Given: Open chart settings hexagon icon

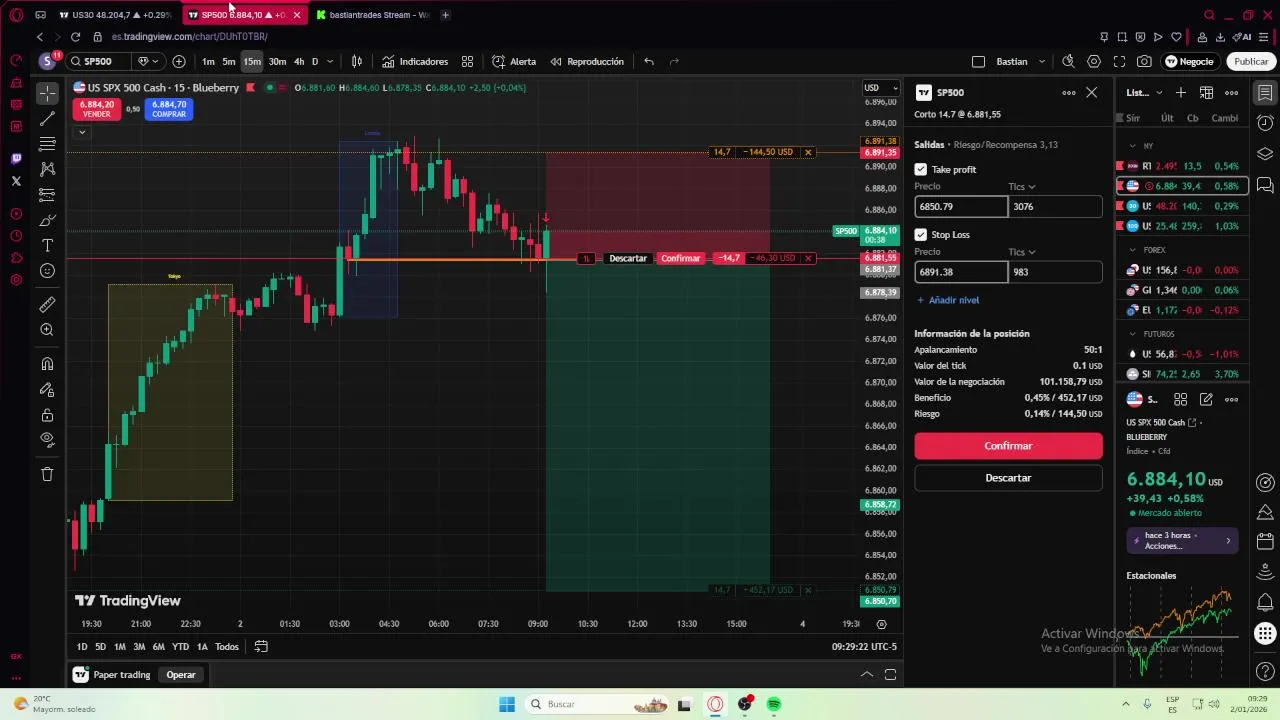Looking at the screenshot, I should point(1094,61).
